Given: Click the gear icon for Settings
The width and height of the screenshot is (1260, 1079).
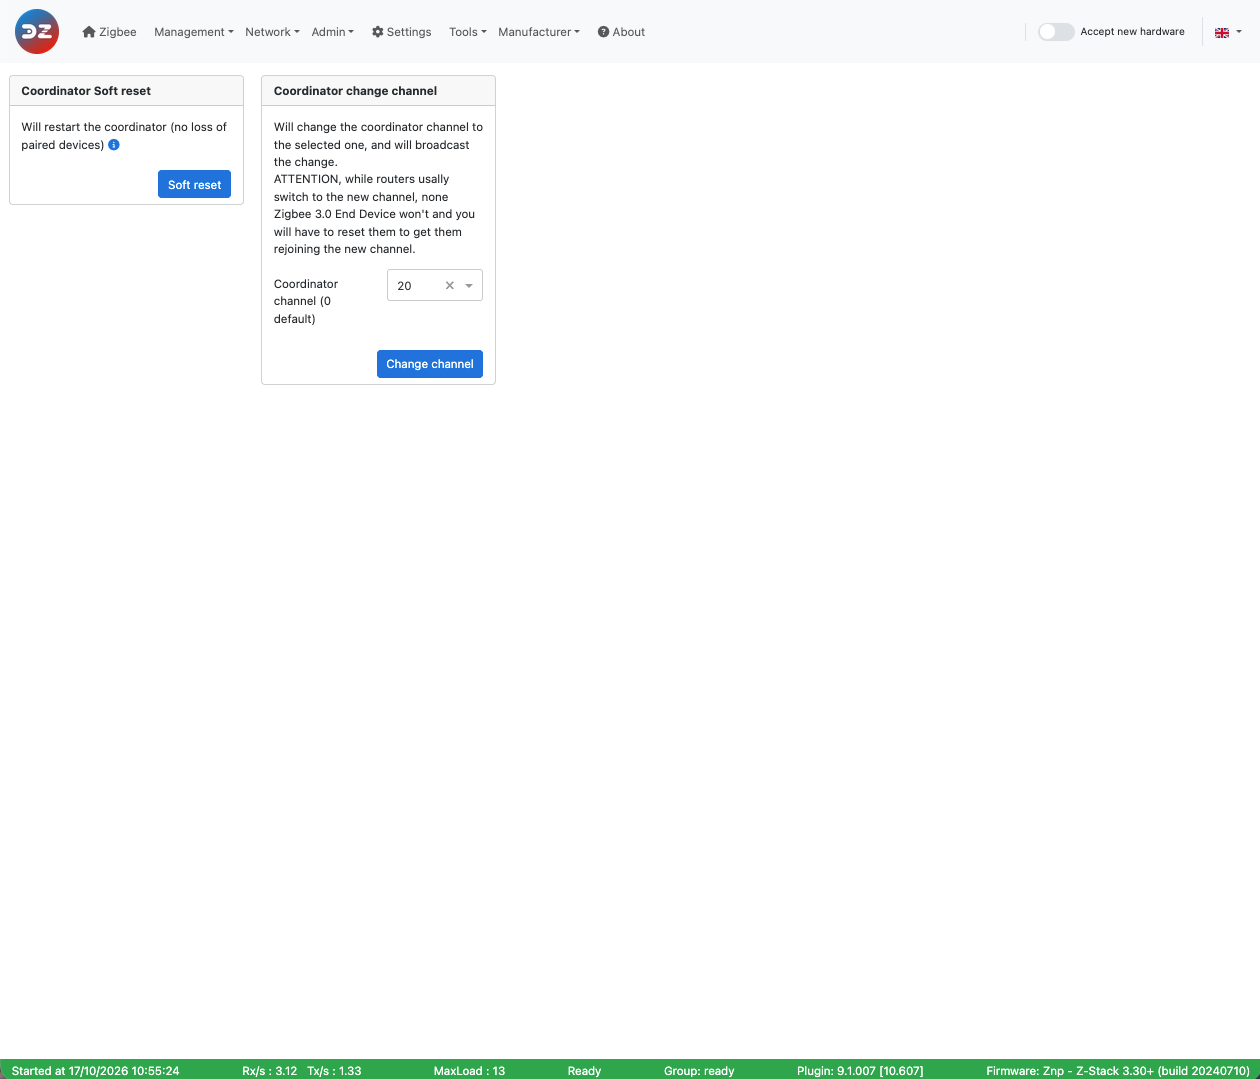Looking at the screenshot, I should point(377,32).
